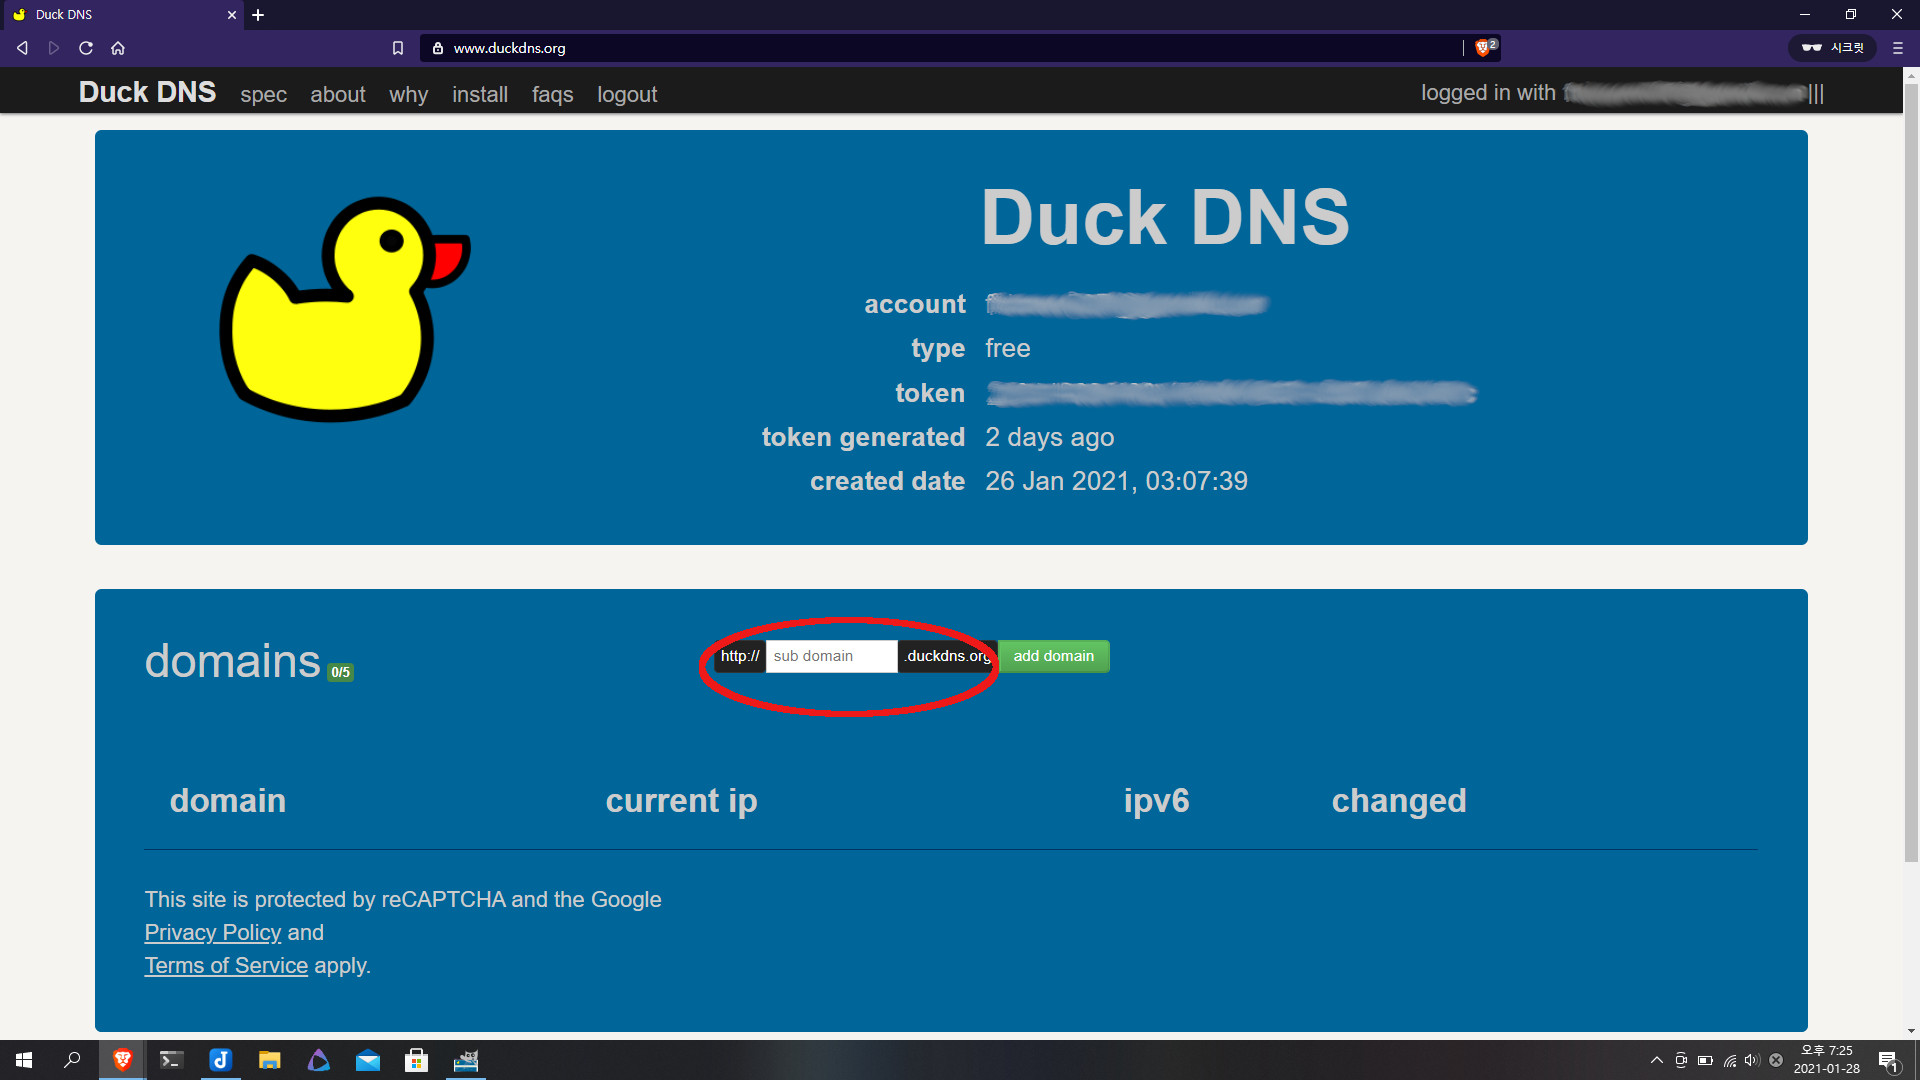1920x1080 pixels.
Task: Open the Privacy Policy link
Action: tap(212, 932)
